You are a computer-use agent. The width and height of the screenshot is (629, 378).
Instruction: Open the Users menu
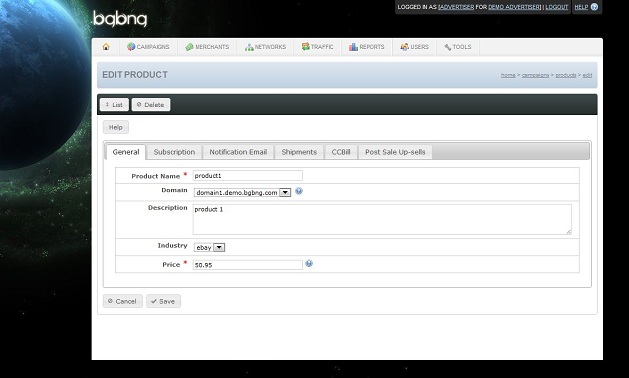coord(414,47)
